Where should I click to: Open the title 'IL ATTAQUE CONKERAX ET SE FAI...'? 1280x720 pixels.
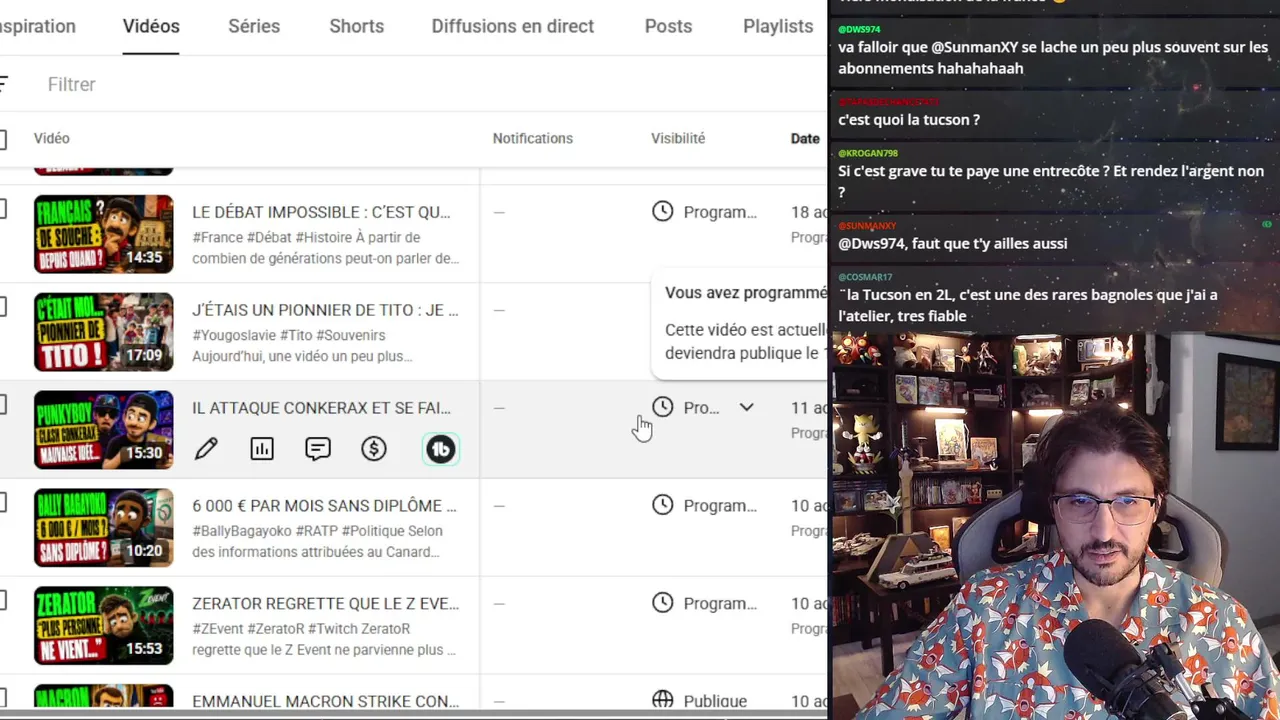pyautogui.click(x=321, y=408)
